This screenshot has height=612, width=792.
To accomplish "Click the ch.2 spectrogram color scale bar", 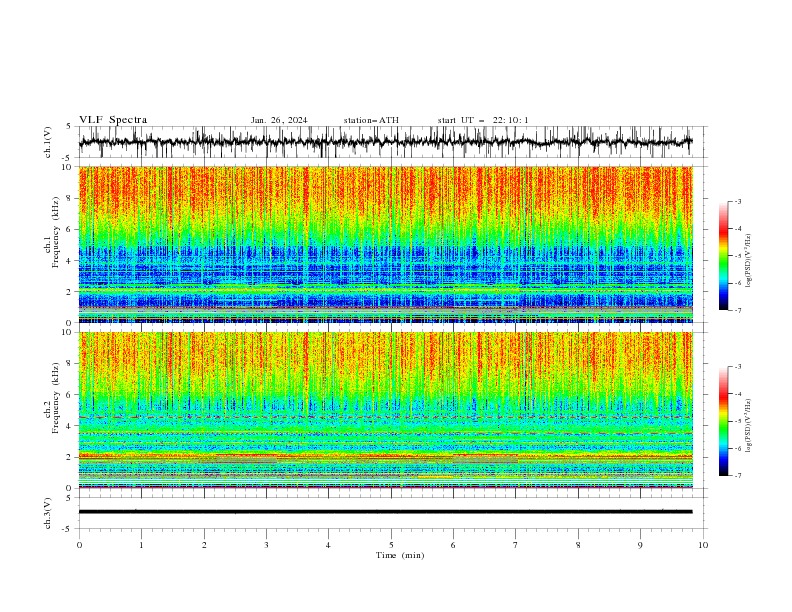I will tap(723, 421).
